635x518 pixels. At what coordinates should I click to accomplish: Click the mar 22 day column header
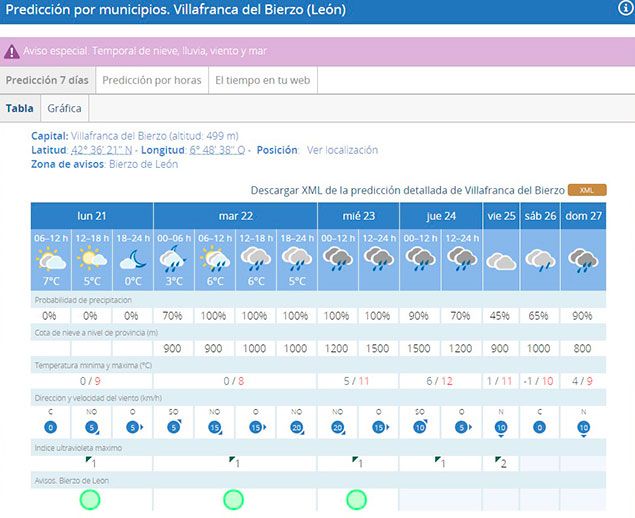[235, 216]
